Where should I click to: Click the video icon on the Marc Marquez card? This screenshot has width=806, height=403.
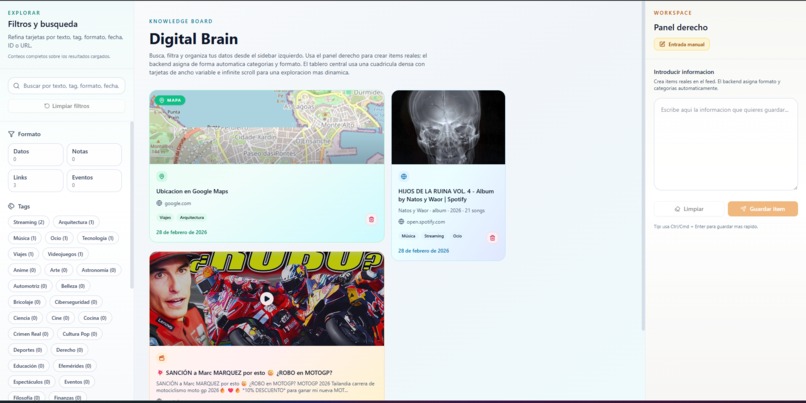click(x=162, y=358)
